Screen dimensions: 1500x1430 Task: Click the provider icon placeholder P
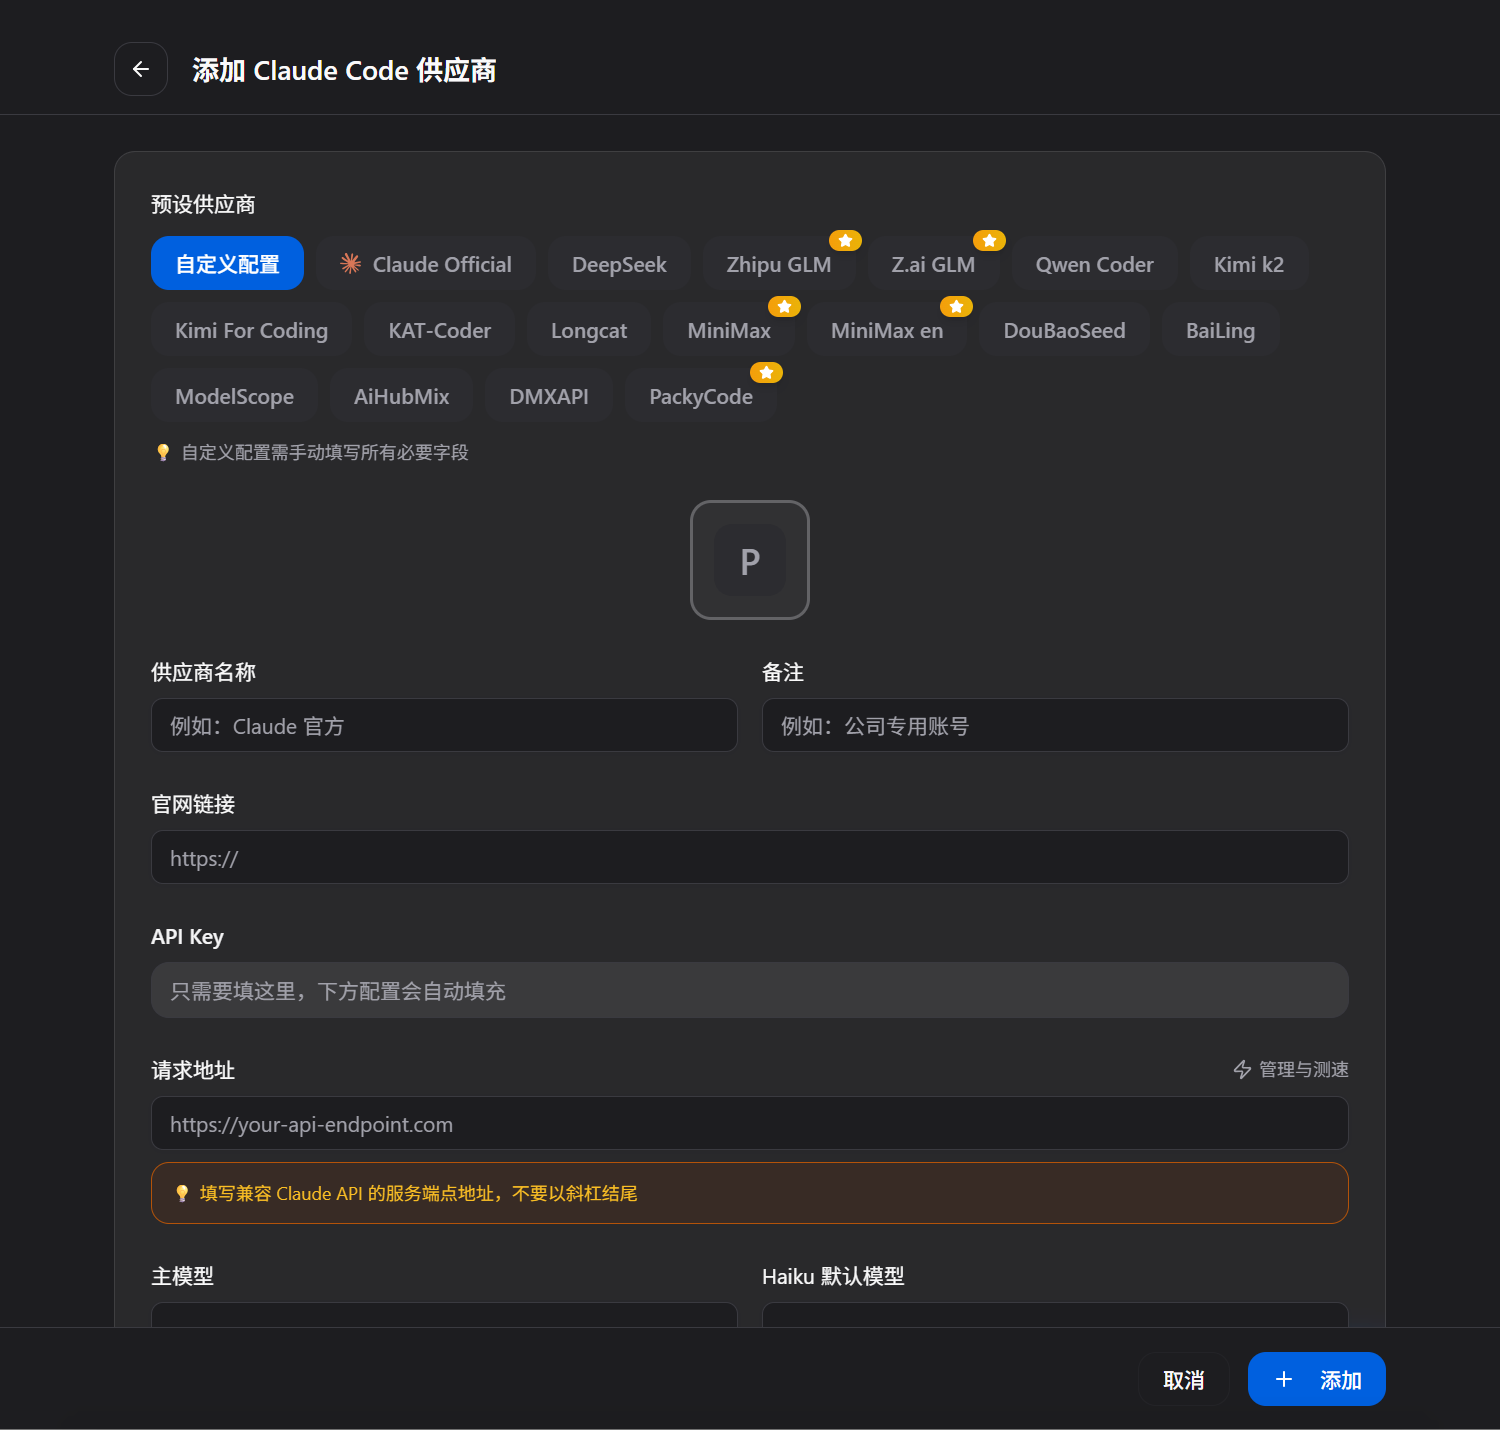coord(749,560)
